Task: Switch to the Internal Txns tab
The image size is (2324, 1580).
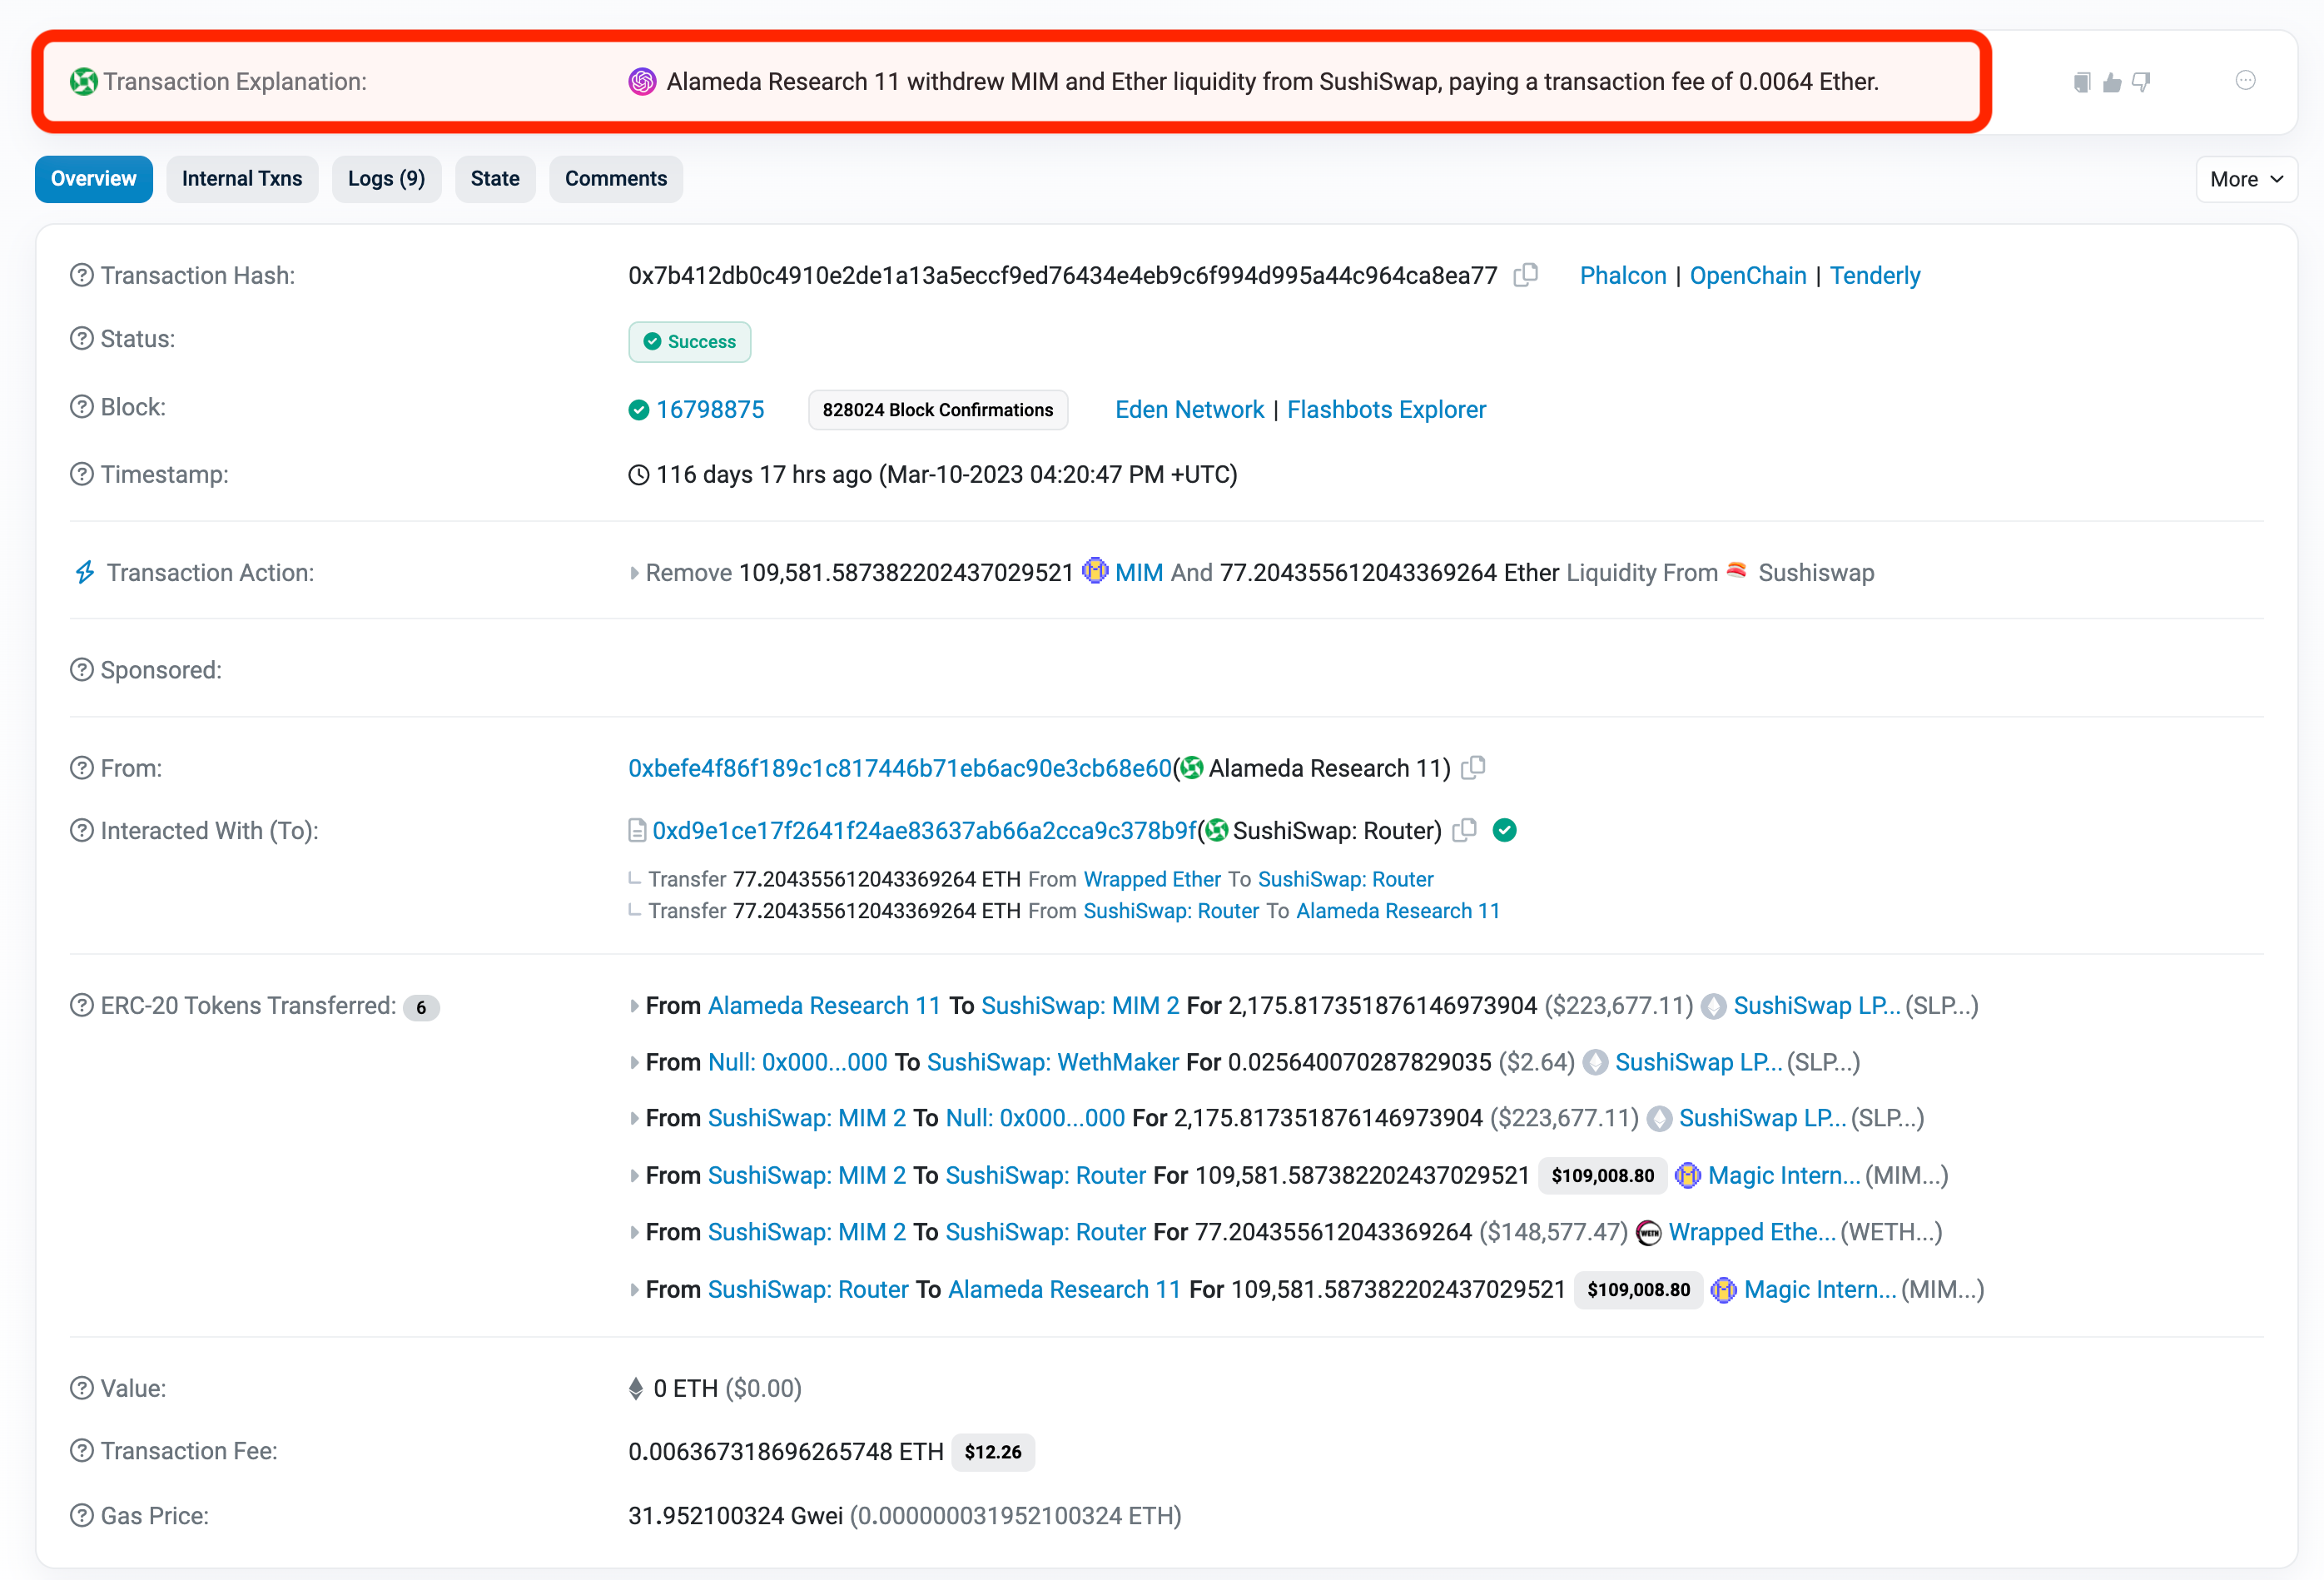Action: [242, 179]
